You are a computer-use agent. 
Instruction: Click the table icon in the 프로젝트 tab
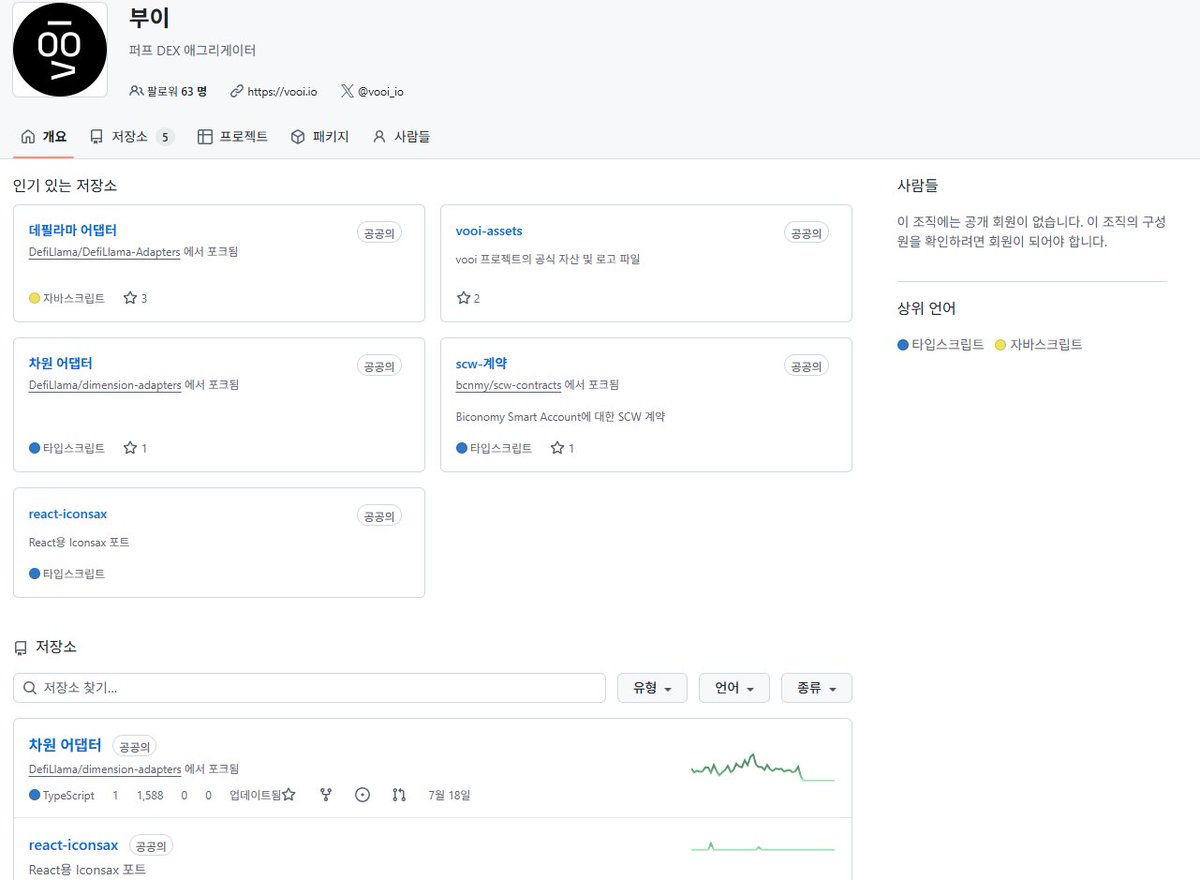coord(205,137)
